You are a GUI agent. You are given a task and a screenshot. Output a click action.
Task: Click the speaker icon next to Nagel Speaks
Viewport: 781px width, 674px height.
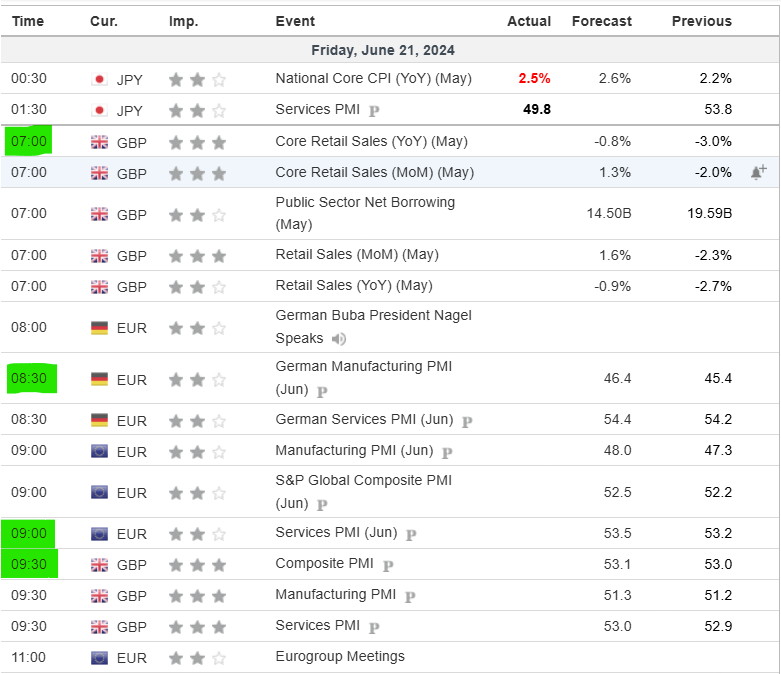[x=339, y=339]
